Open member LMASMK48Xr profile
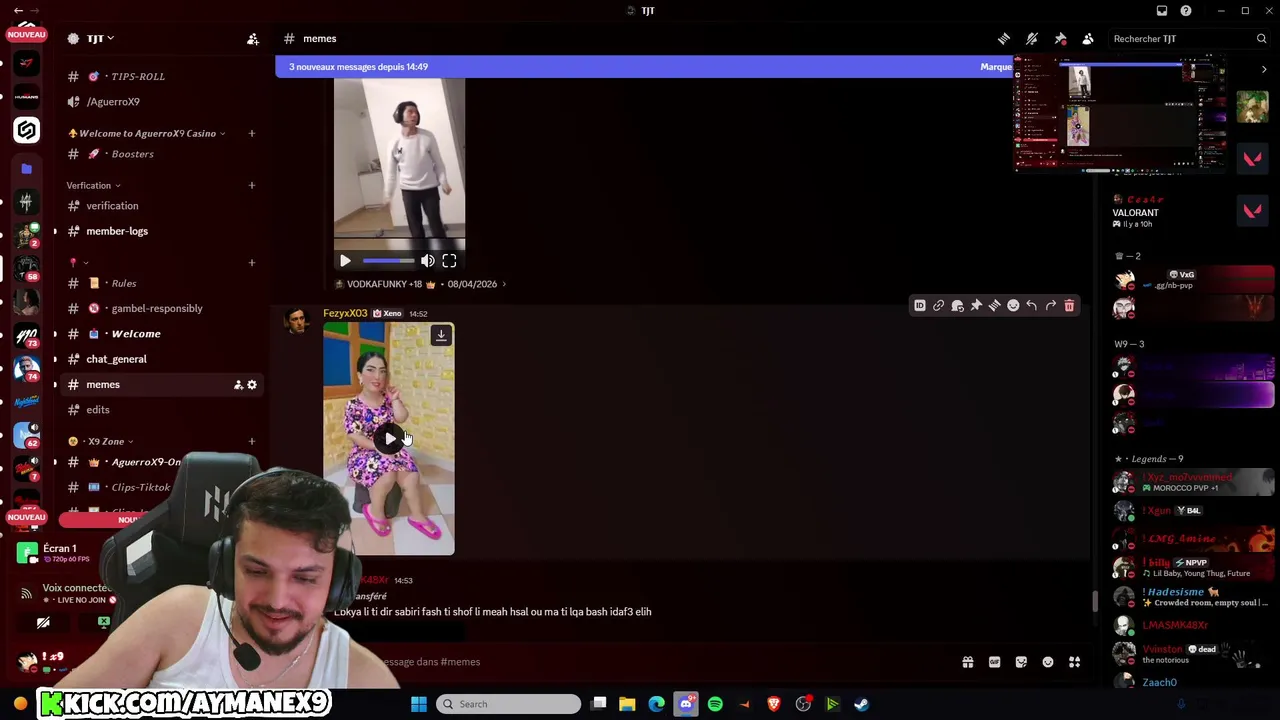The image size is (1280, 720). point(1193,626)
